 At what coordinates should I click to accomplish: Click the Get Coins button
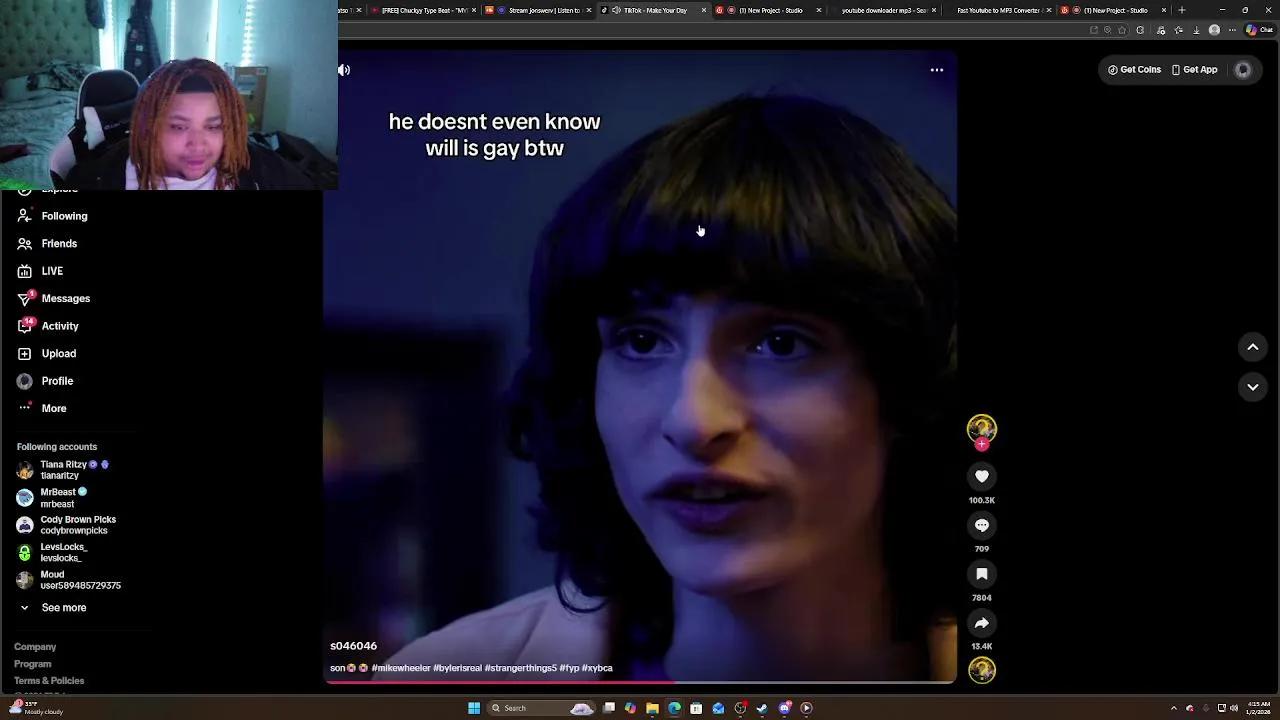pos(1134,70)
